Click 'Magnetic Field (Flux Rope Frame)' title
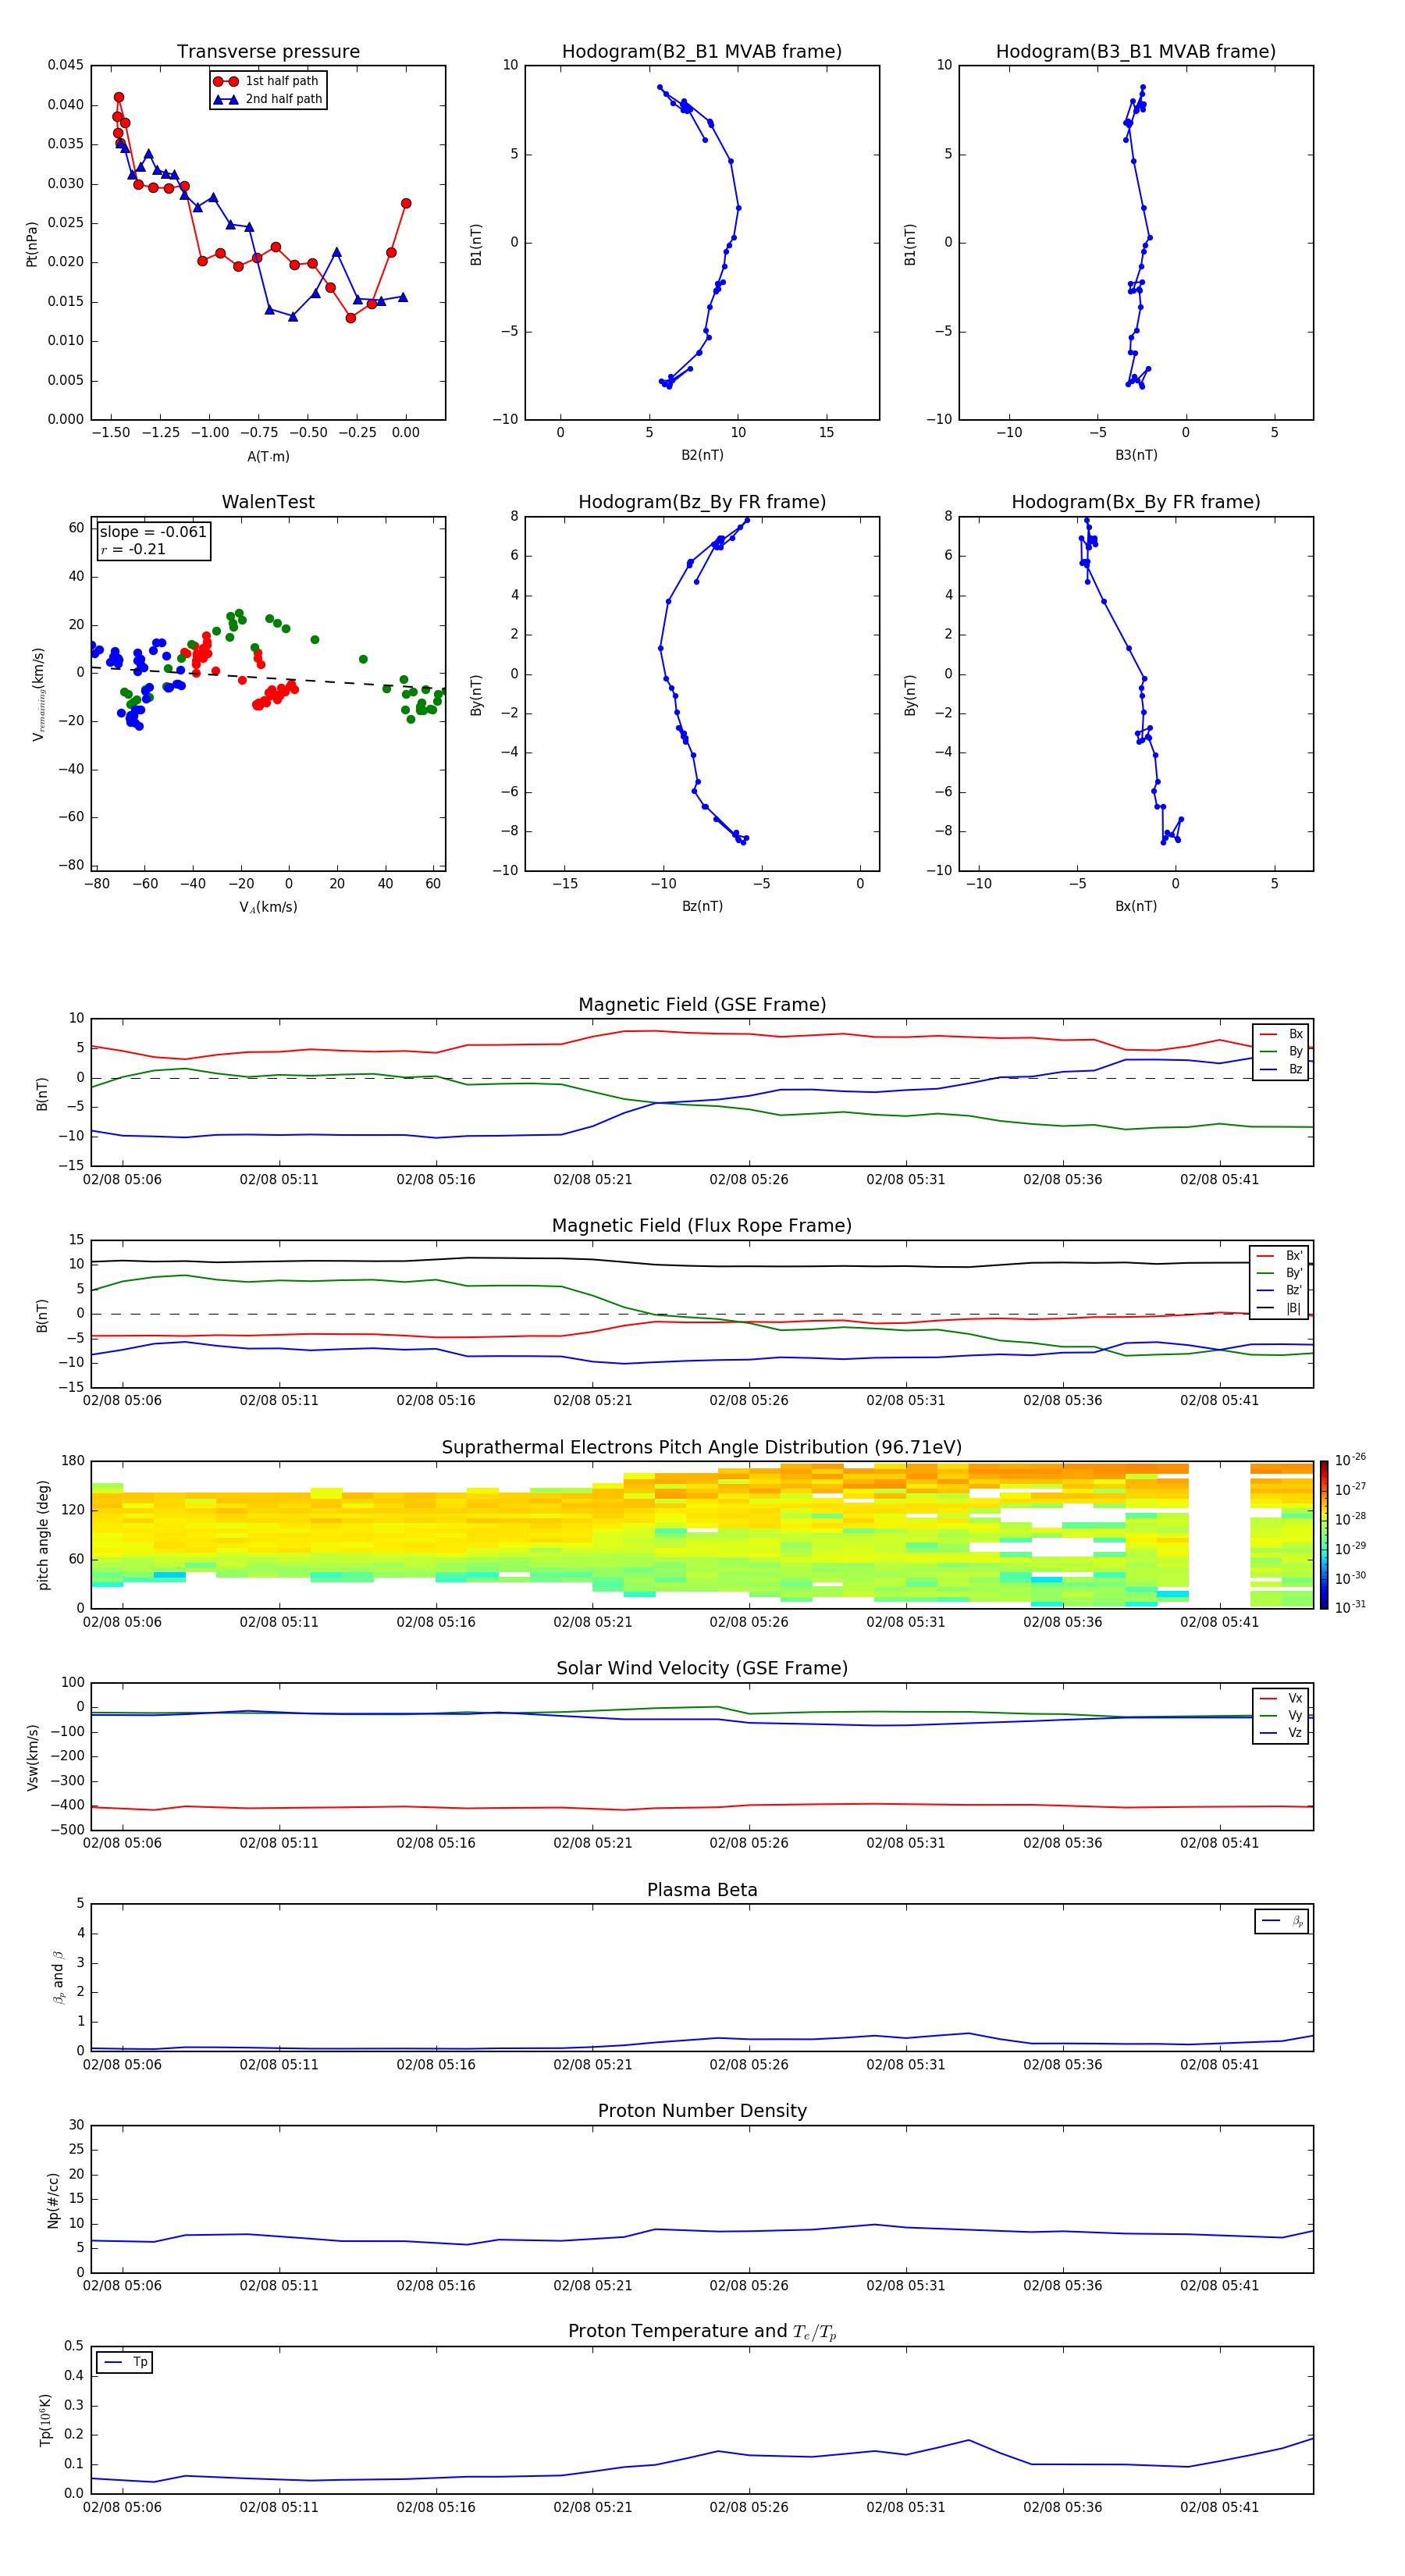This screenshot has width=1405, height=2576. (702, 1226)
